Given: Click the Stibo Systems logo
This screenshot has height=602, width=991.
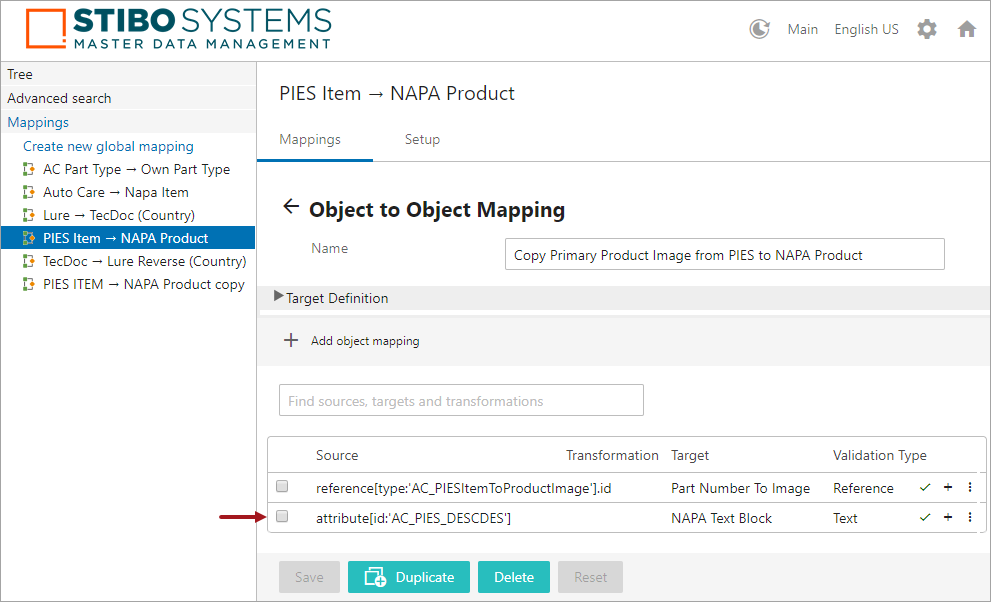Looking at the screenshot, I should 178,29.
